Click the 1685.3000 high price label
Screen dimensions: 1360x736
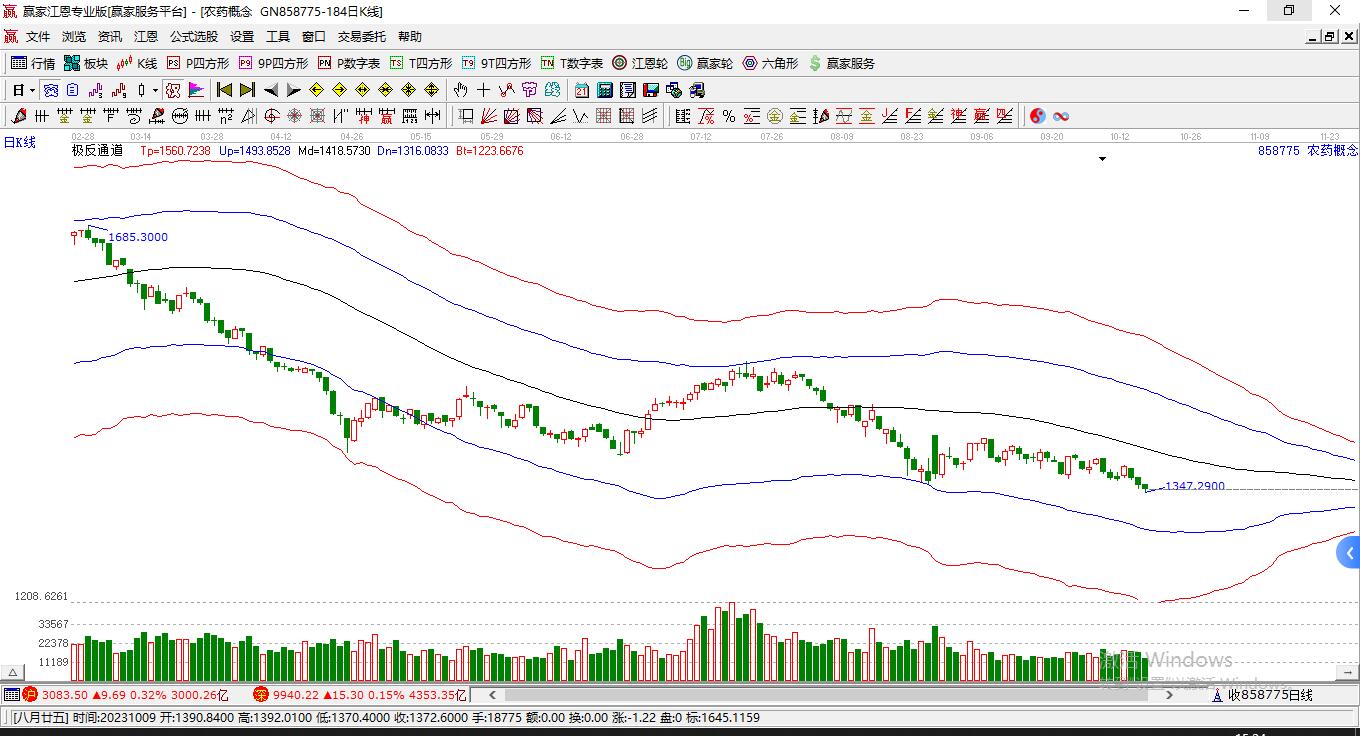(138, 237)
